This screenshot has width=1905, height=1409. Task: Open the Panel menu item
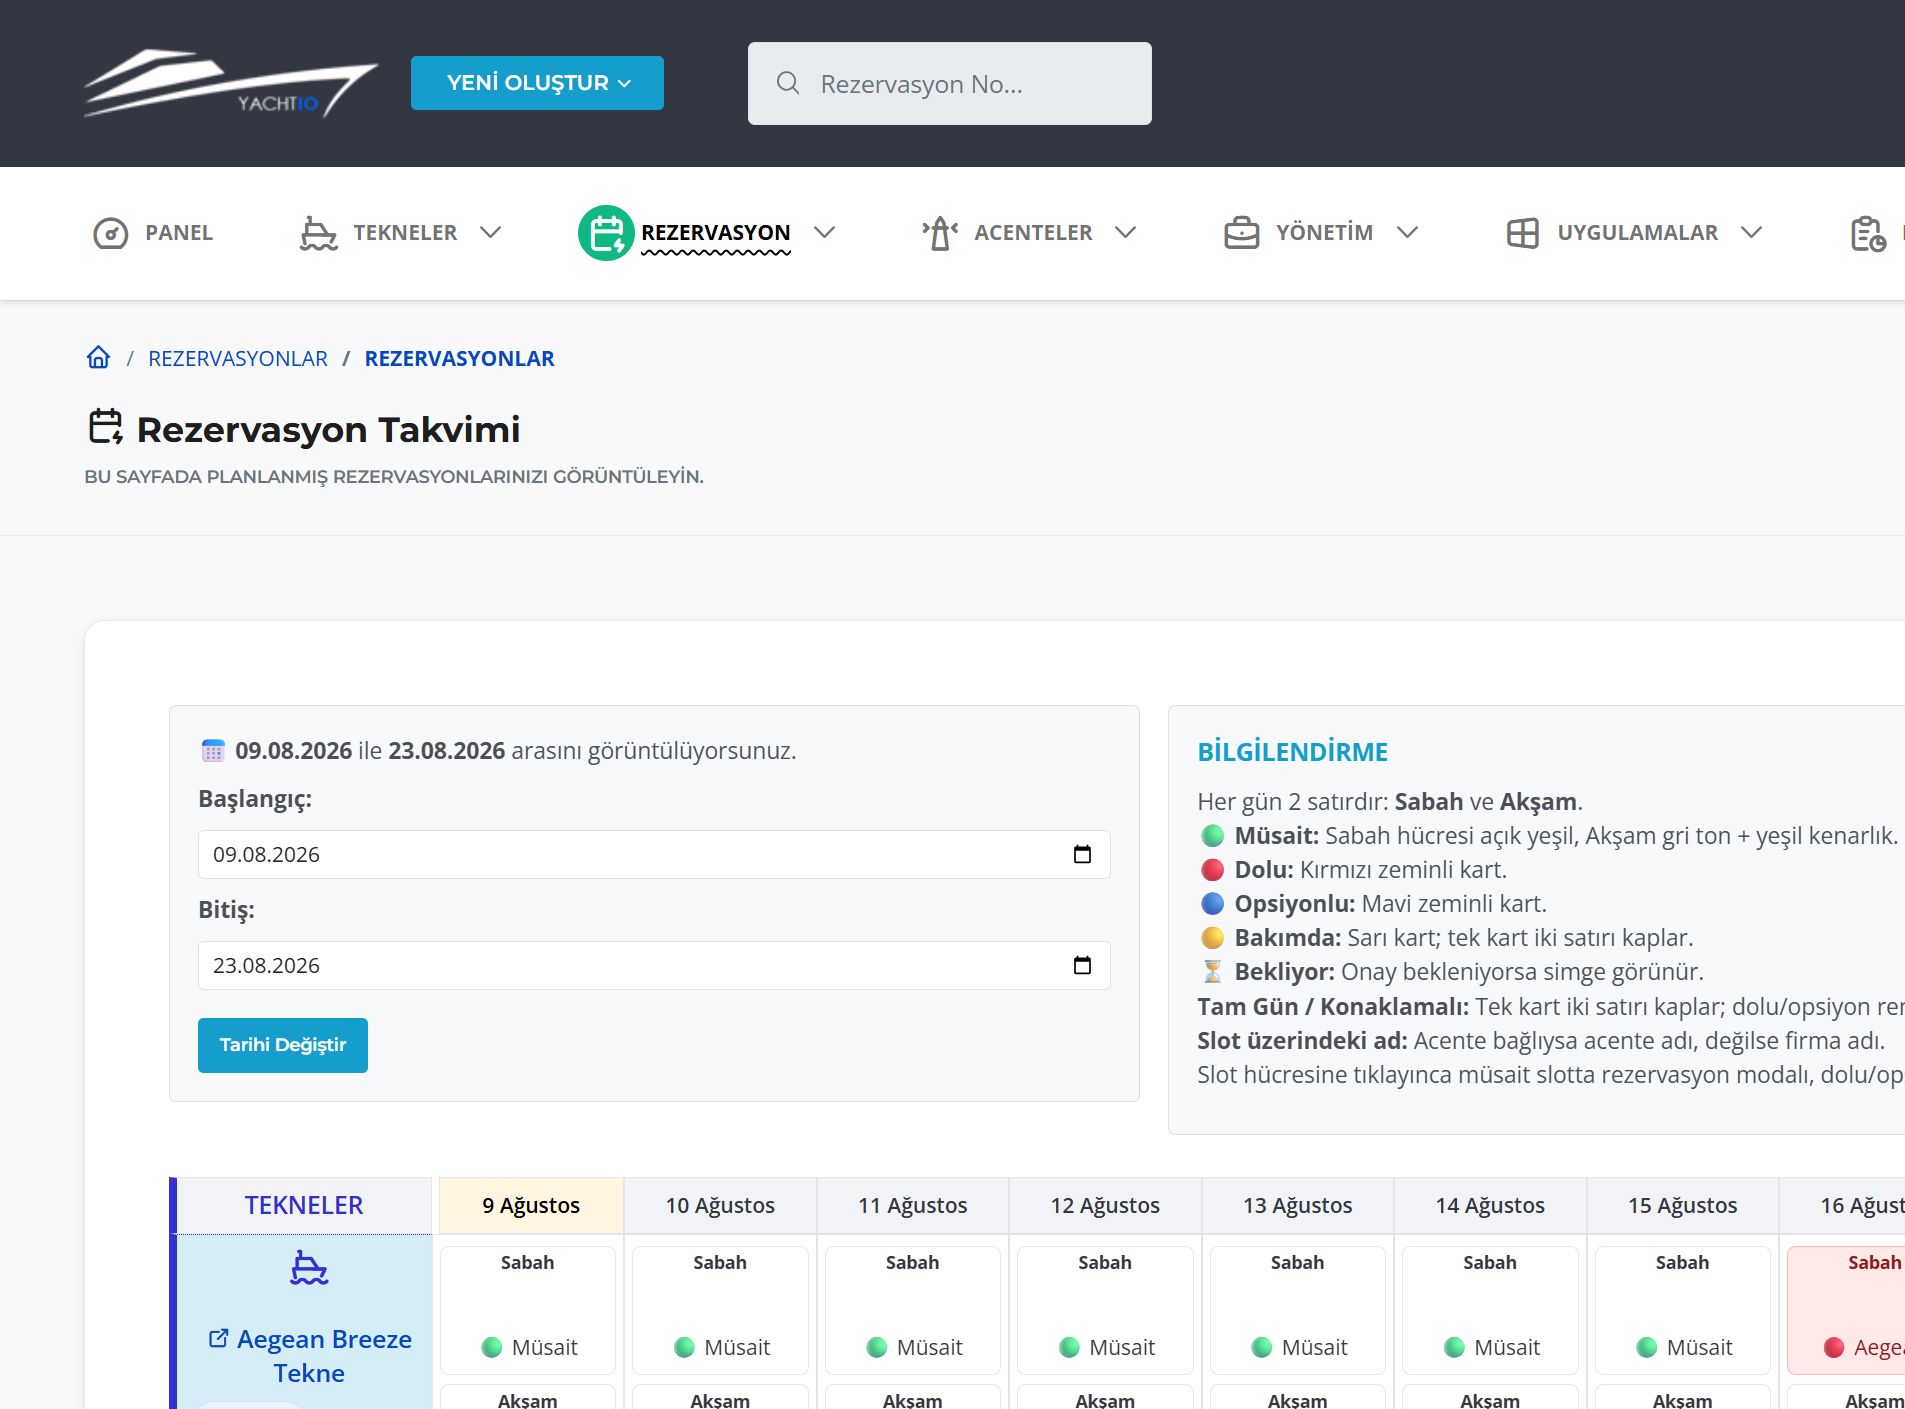[x=179, y=233]
